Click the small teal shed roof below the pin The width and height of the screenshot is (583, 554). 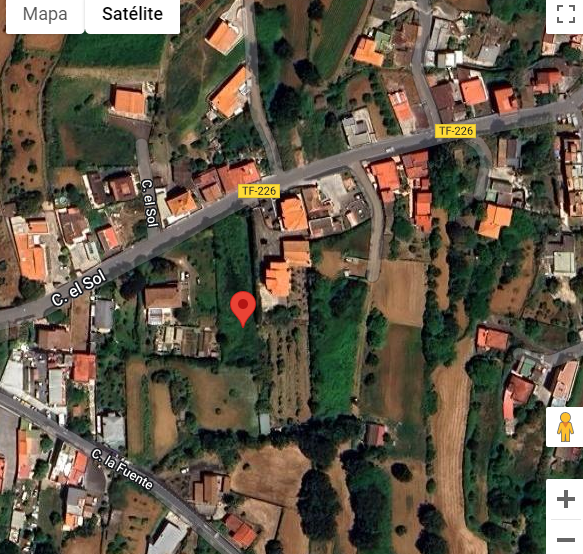pos(264,424)
